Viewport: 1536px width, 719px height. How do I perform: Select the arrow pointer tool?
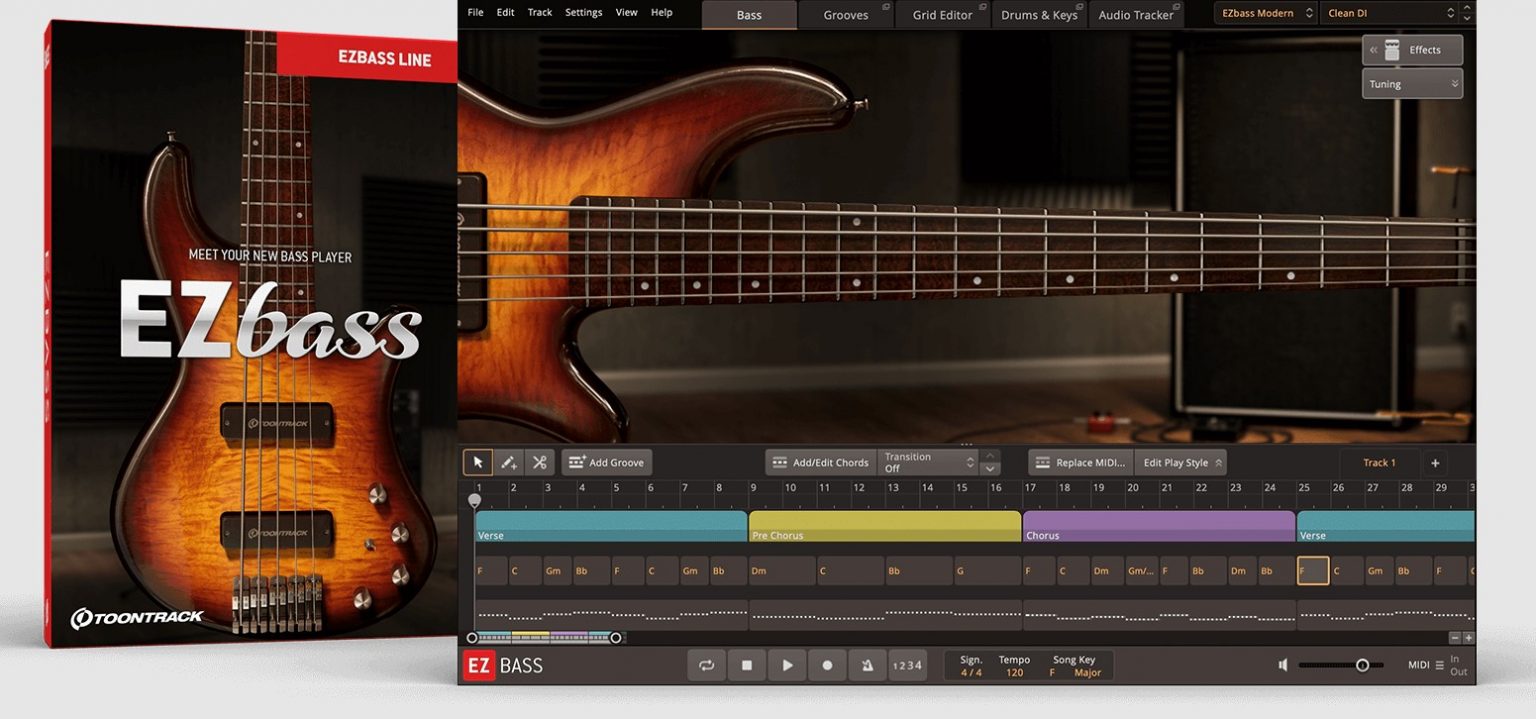(478, 462)
